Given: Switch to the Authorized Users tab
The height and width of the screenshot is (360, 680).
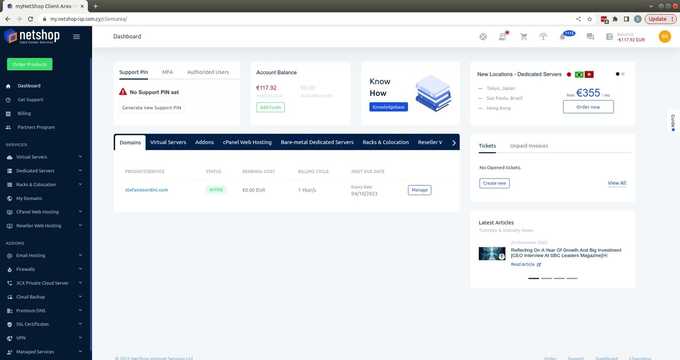Looking at the screenshot, I should 208,72.
